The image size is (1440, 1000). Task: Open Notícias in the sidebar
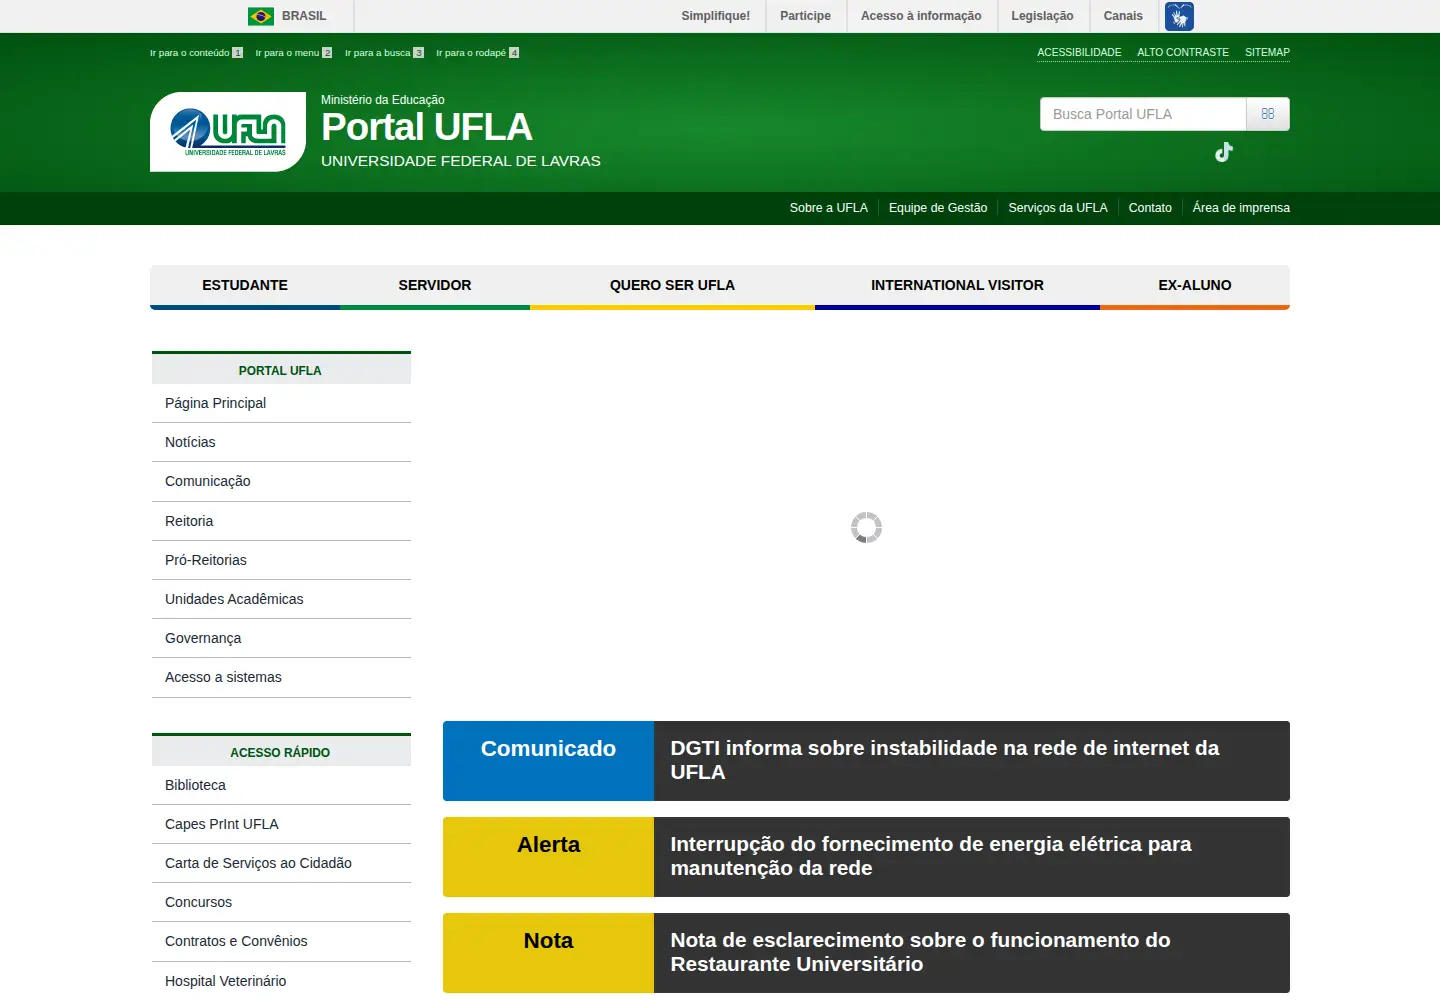281,442
